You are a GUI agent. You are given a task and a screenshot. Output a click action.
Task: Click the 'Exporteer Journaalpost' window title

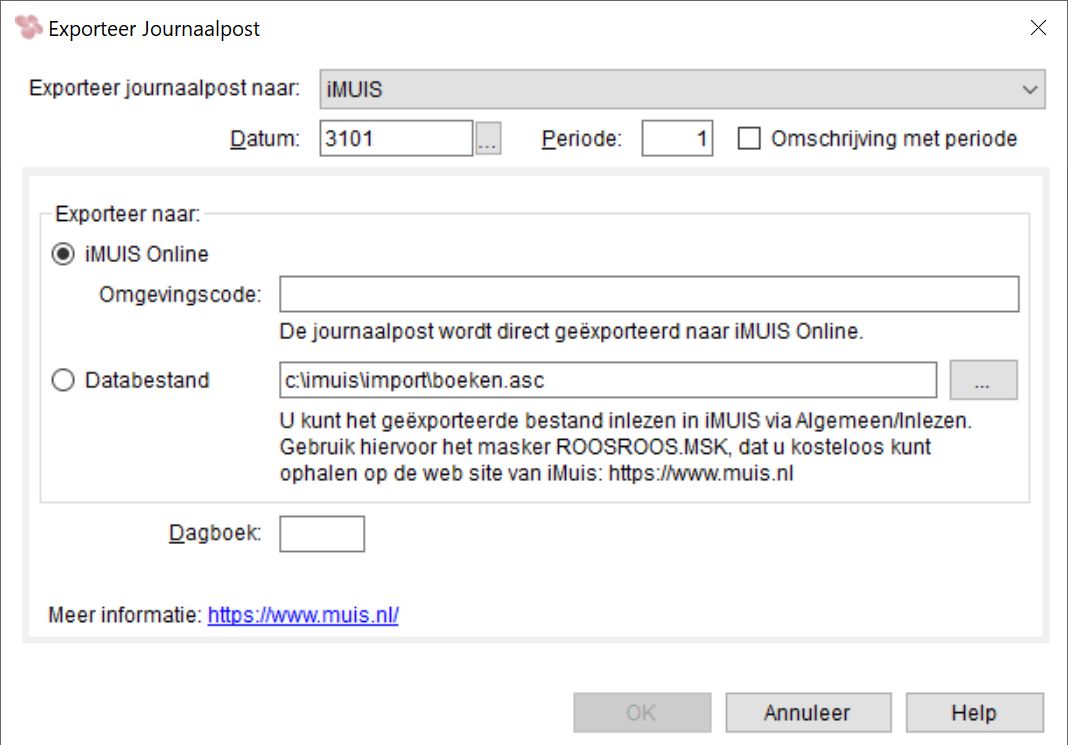click(154, 29)
